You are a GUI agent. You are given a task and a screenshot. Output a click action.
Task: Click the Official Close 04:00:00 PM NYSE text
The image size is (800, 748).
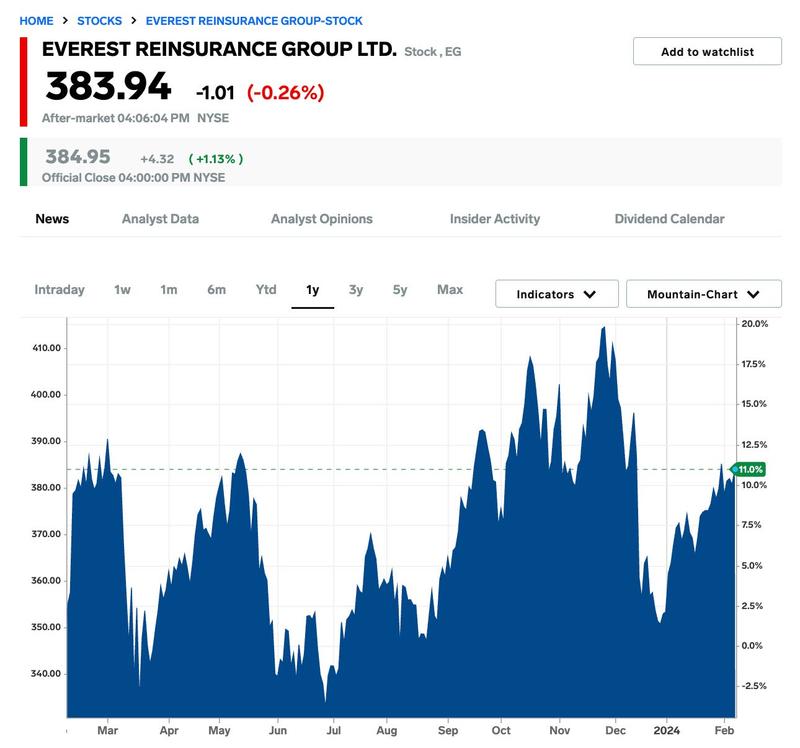click(x=133, y=178)
